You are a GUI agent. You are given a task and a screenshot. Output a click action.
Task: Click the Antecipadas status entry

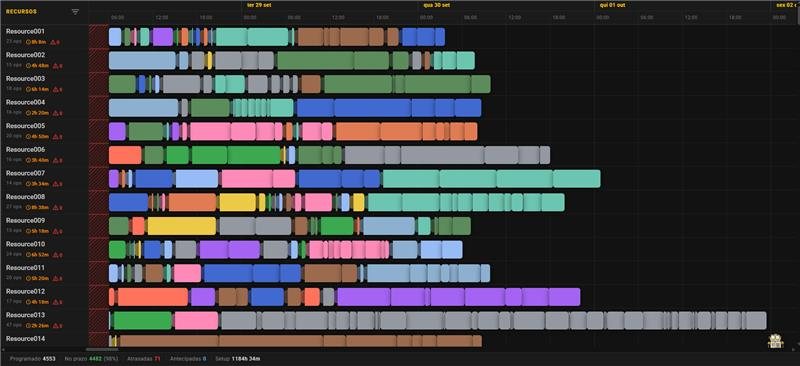coord(188,359)
